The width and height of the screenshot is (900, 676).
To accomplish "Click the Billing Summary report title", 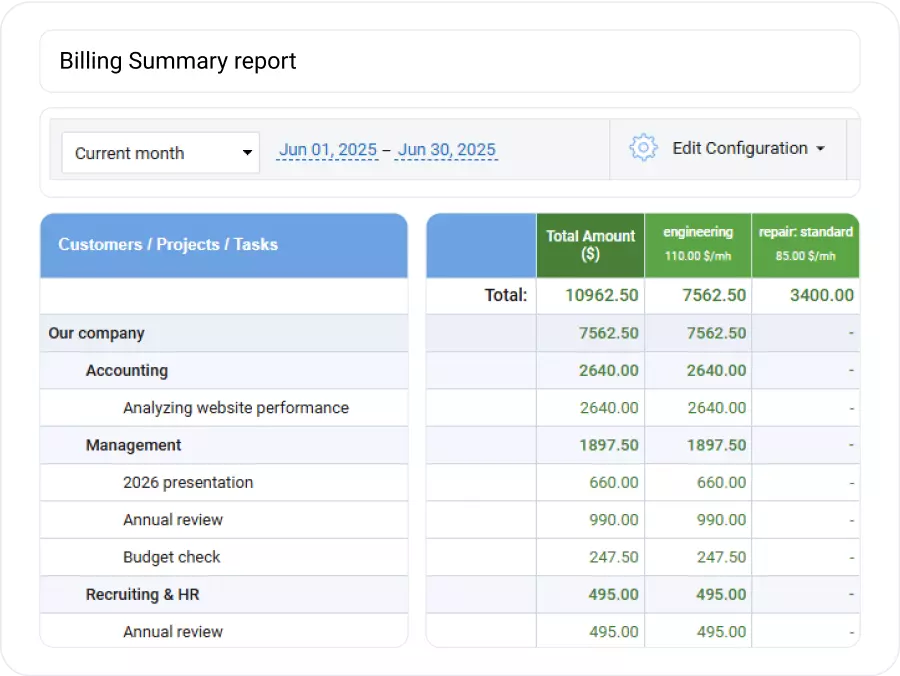I will click(x=178, y=61).
